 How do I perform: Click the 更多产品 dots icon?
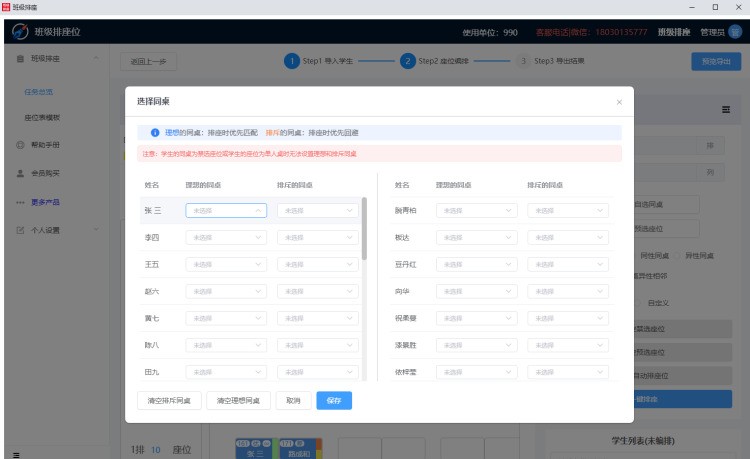point(21,201)
